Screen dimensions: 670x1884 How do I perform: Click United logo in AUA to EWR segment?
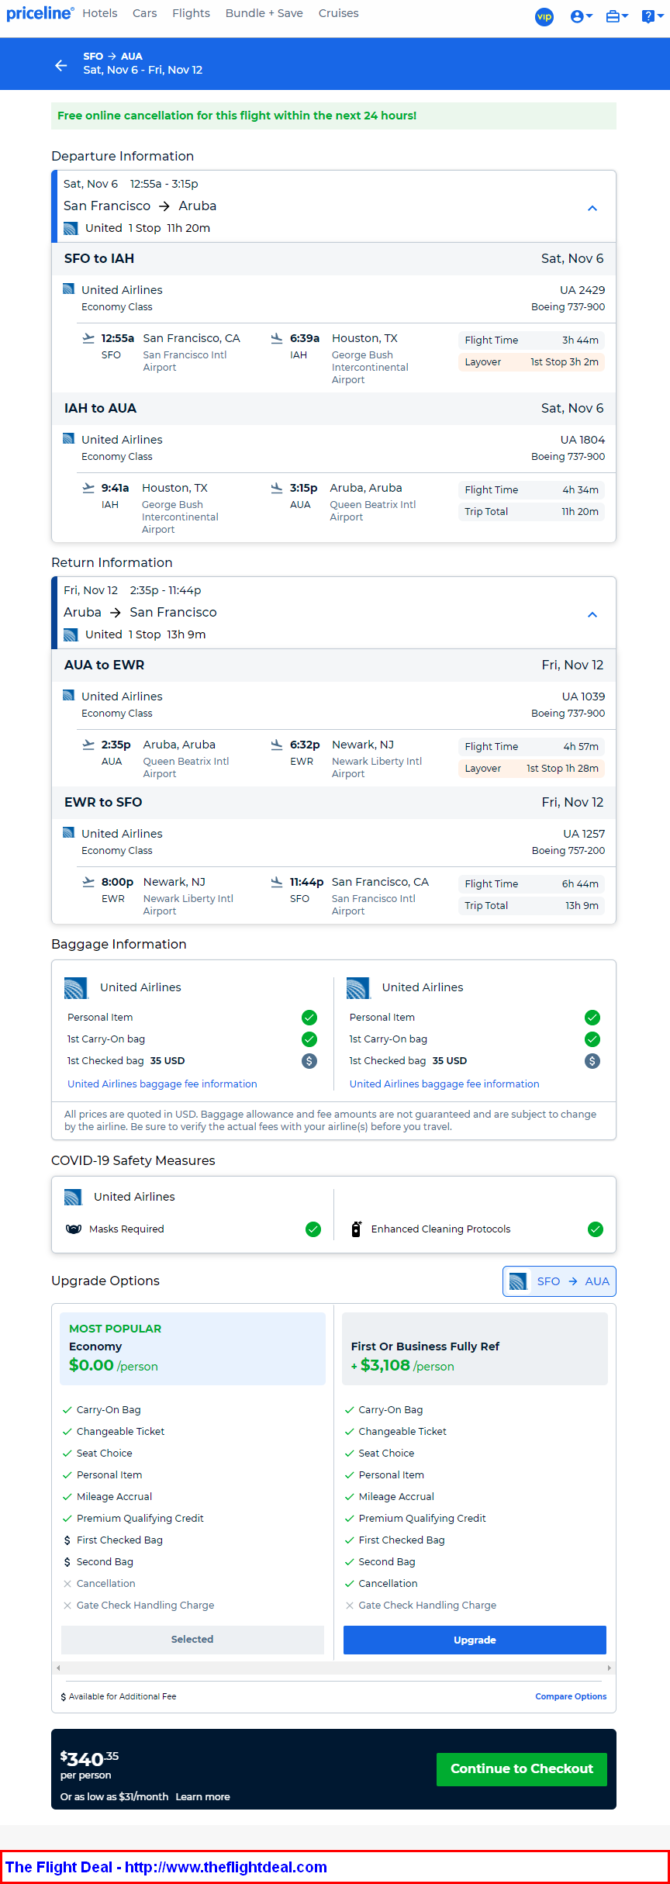click(69, 695)
